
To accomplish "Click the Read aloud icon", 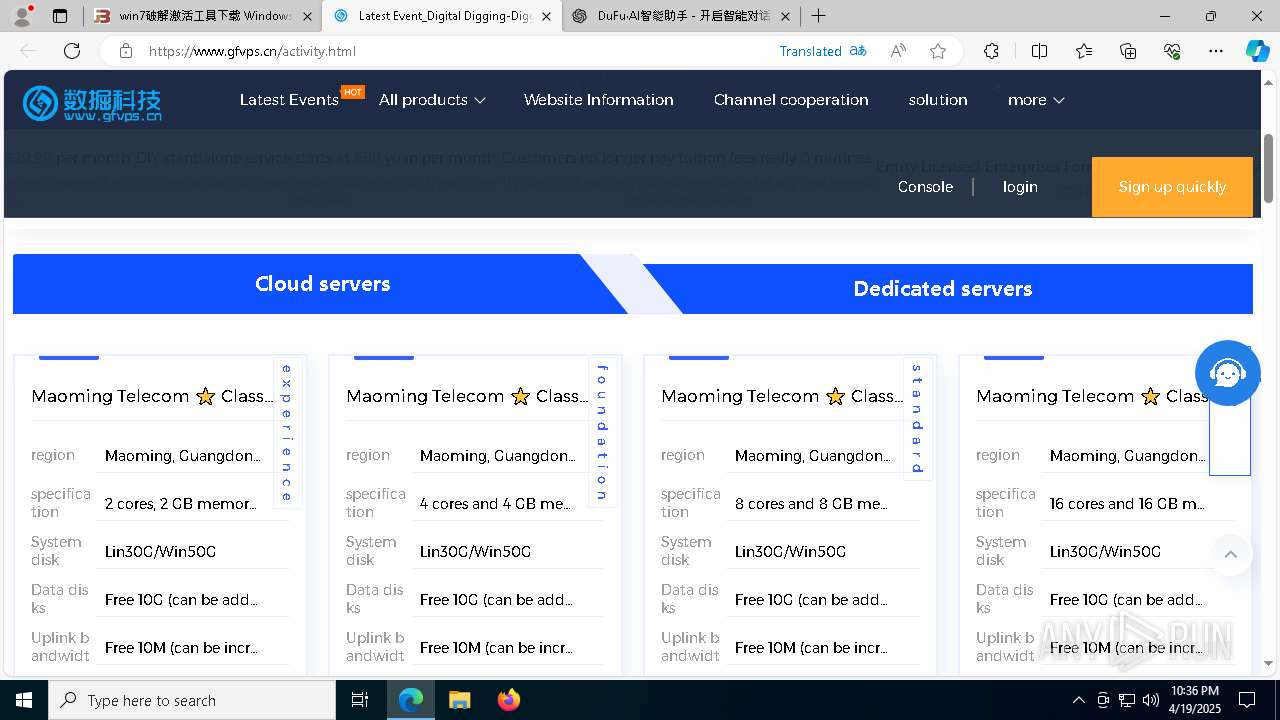I will click(x=898, y=51).
